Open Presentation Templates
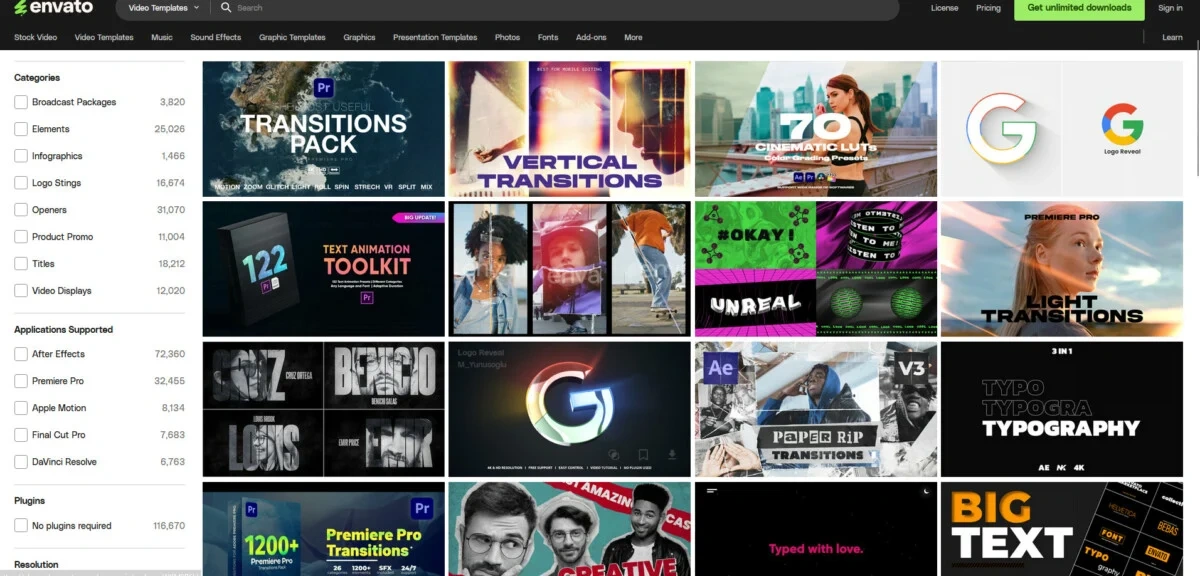 click(x=435, y=37)
